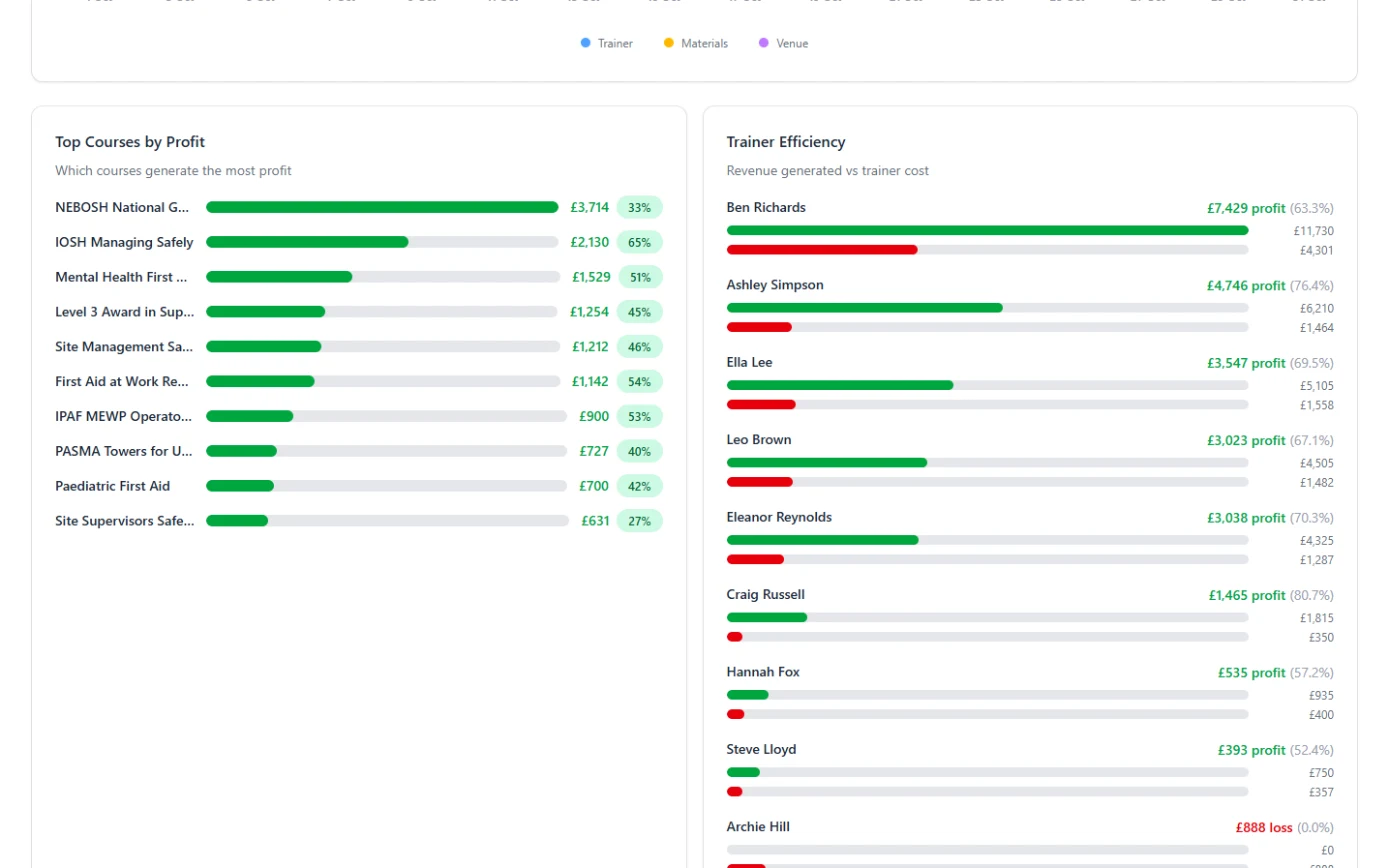
Task: Toggle the Trainer series in the chart legend
Action: click(606, 43)
